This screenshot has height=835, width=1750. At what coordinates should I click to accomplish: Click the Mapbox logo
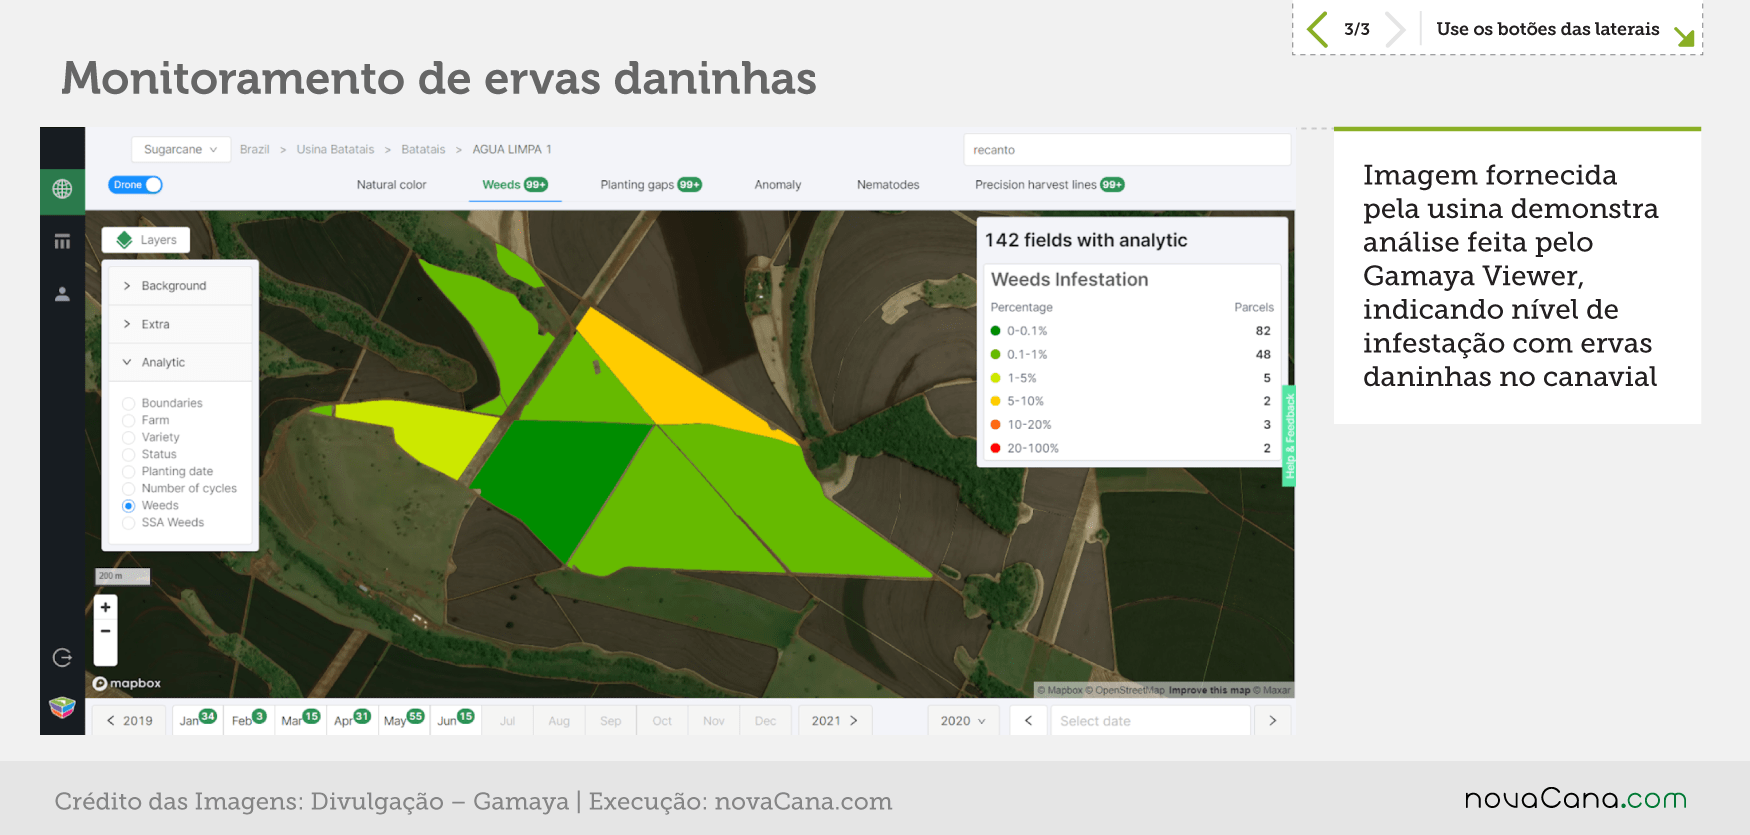tap(127, 683)
